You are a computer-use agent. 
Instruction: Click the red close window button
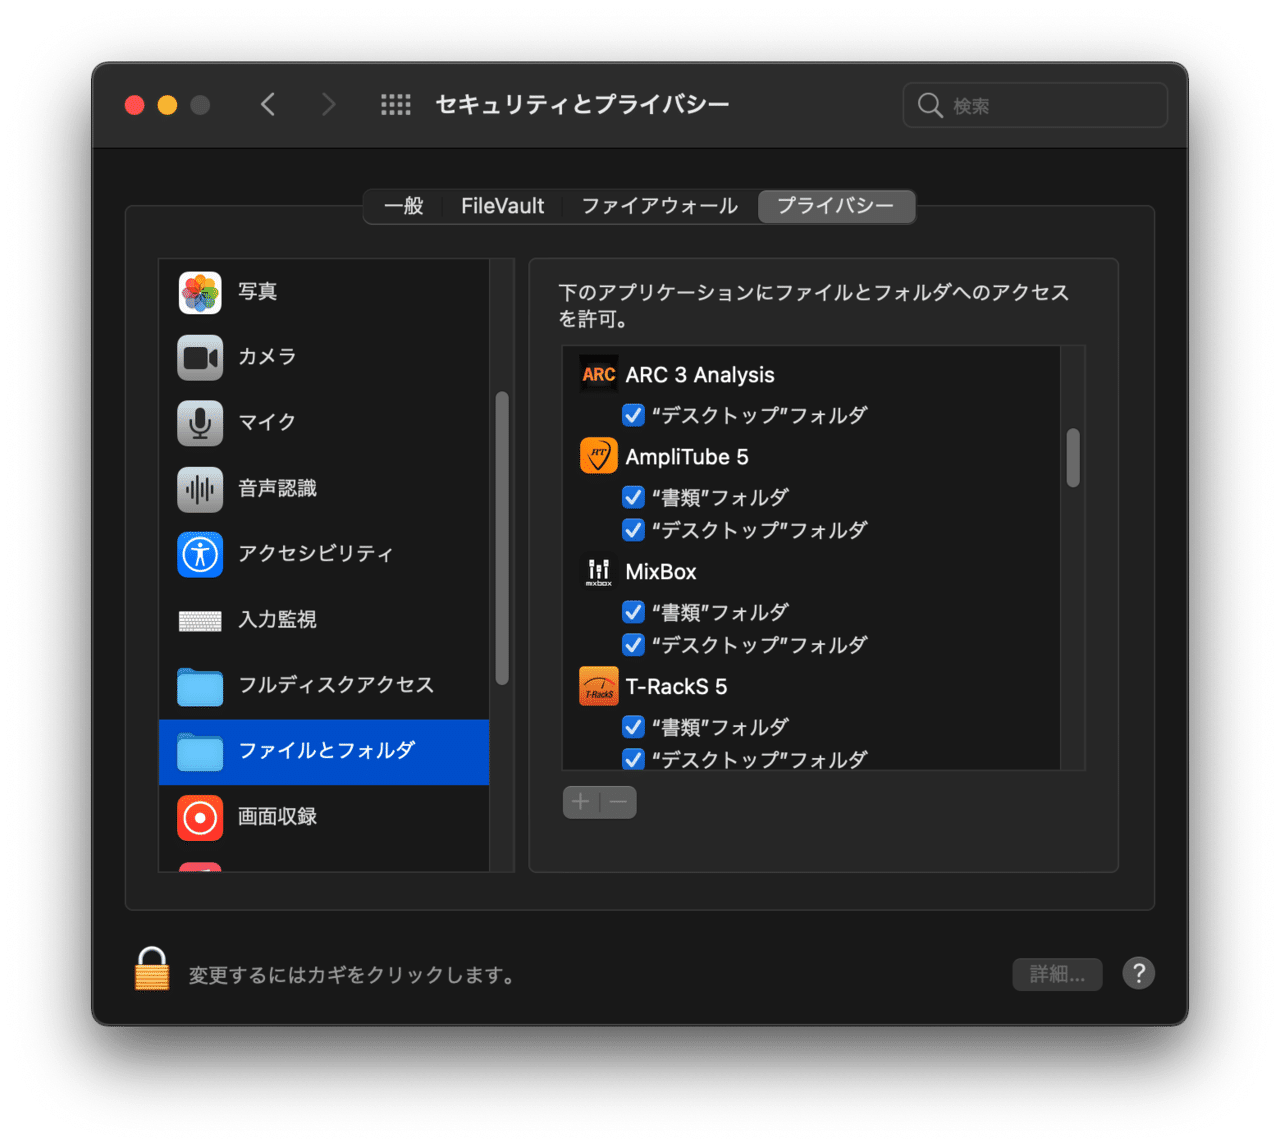click(x=134, y=105)
